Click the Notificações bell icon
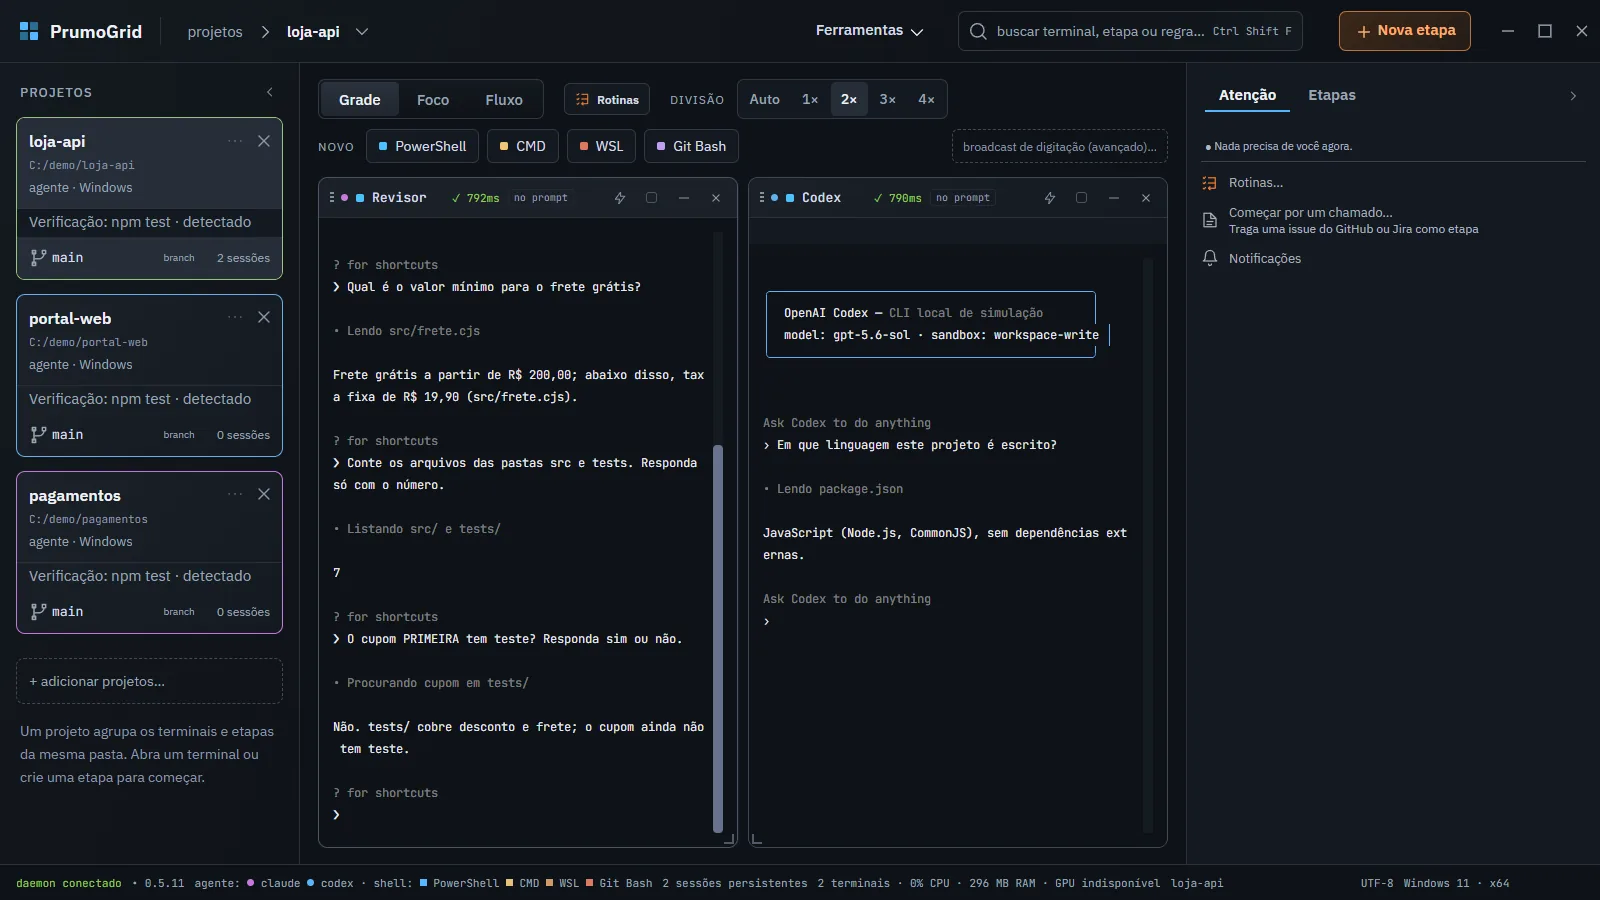 1210,258
